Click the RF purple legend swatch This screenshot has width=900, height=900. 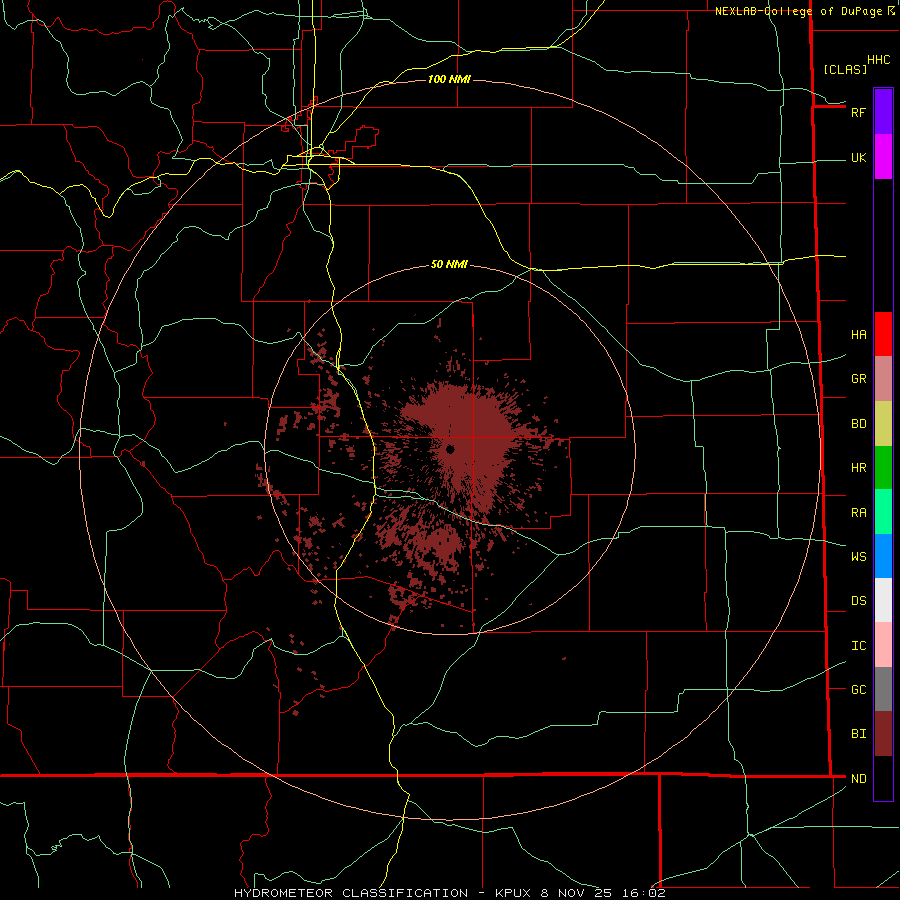click(883, 112)
